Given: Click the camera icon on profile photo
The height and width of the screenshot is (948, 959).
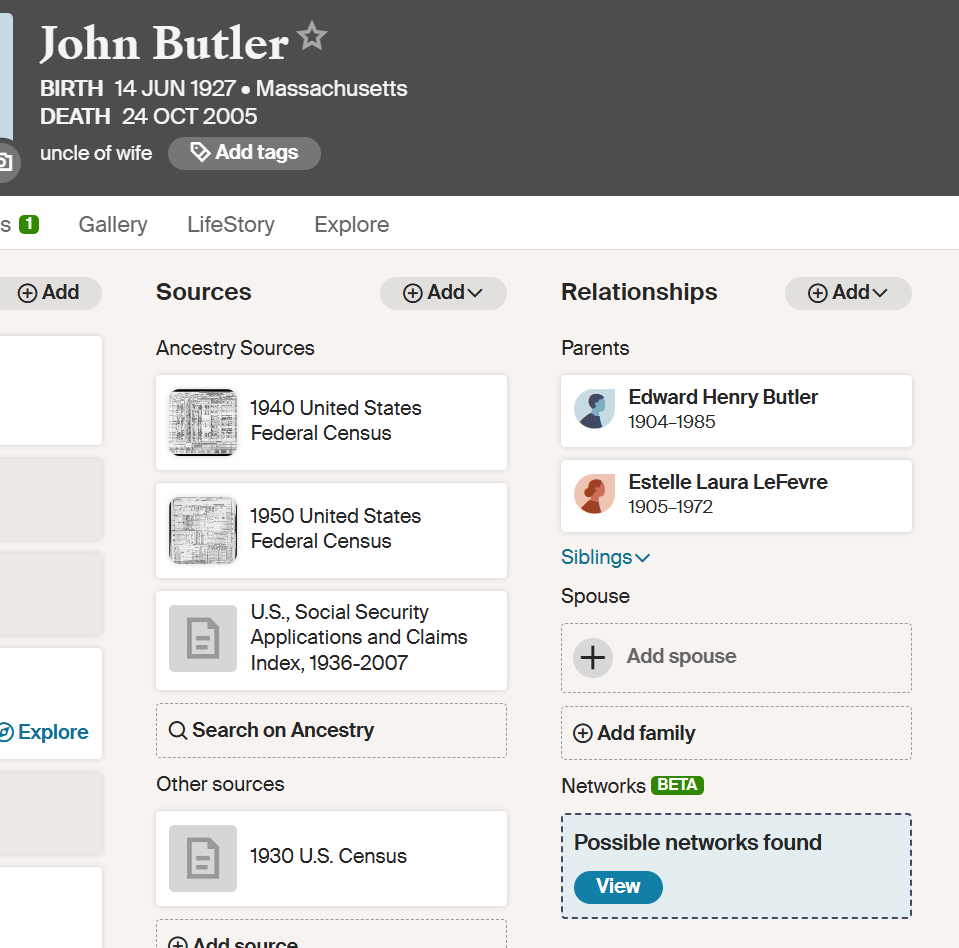Looking at the screenshot, I should coord(5,161).
